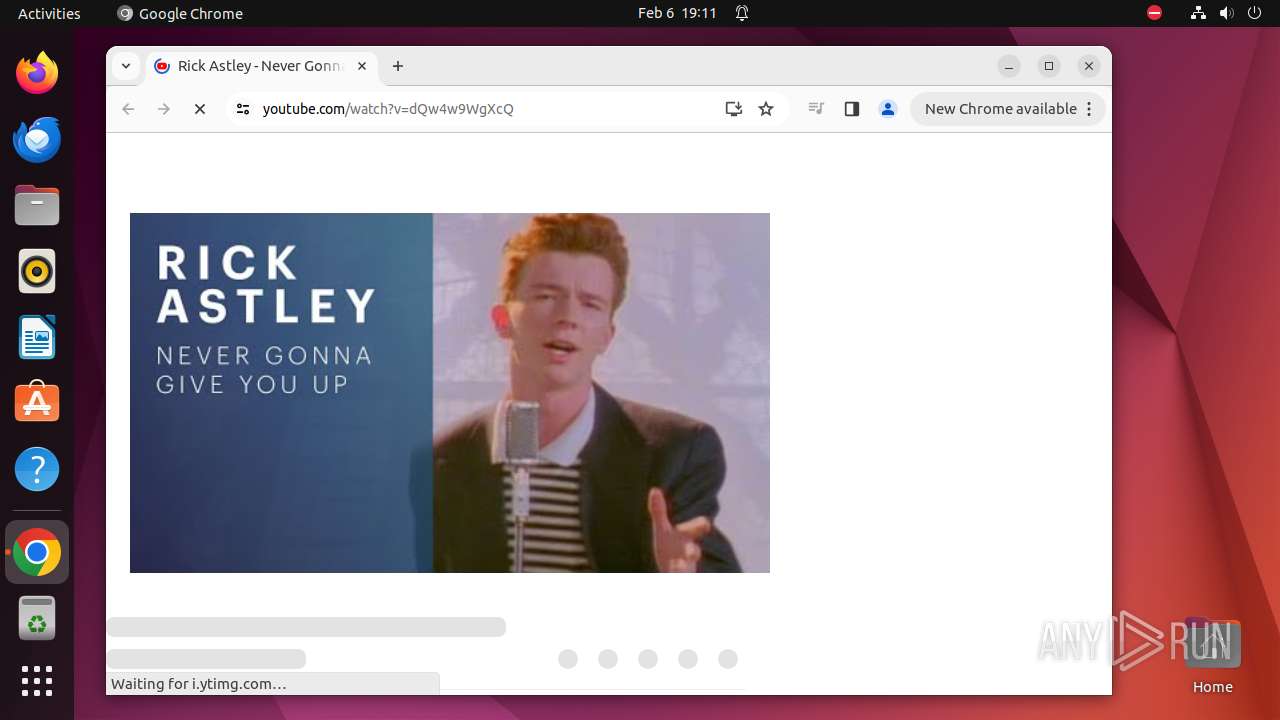Click the red do-not-disturb indicator

1154,13
